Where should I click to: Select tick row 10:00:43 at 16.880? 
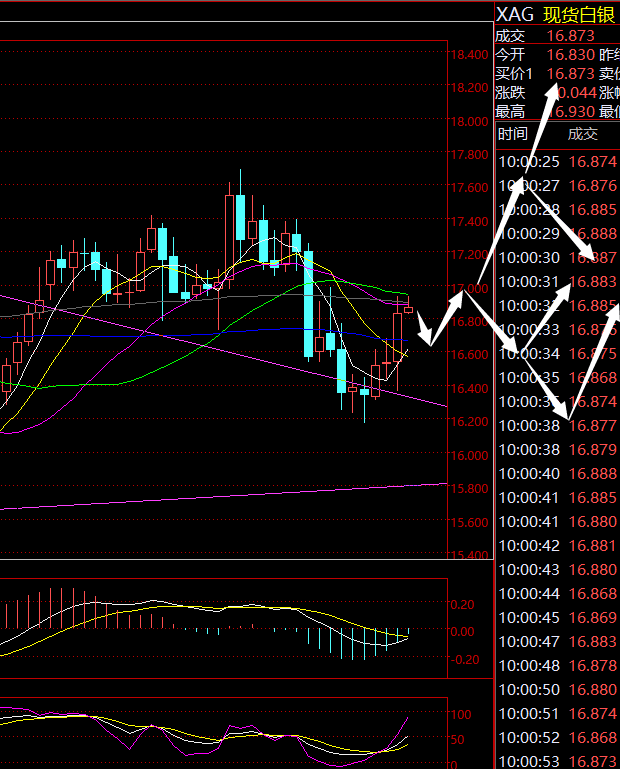558,570
